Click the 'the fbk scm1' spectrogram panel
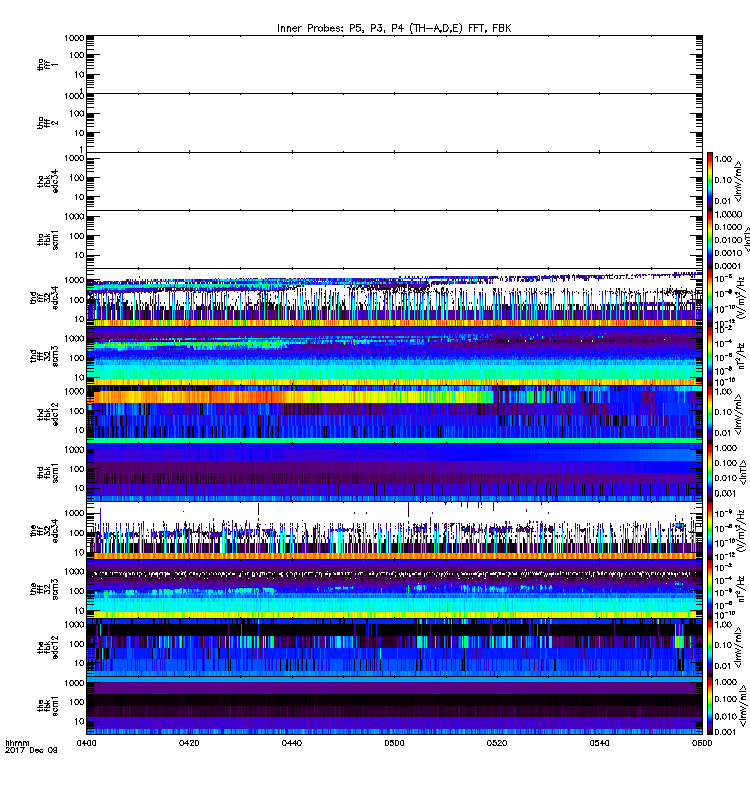The height and width of the screenshot is (800, 750). [394, 706]
